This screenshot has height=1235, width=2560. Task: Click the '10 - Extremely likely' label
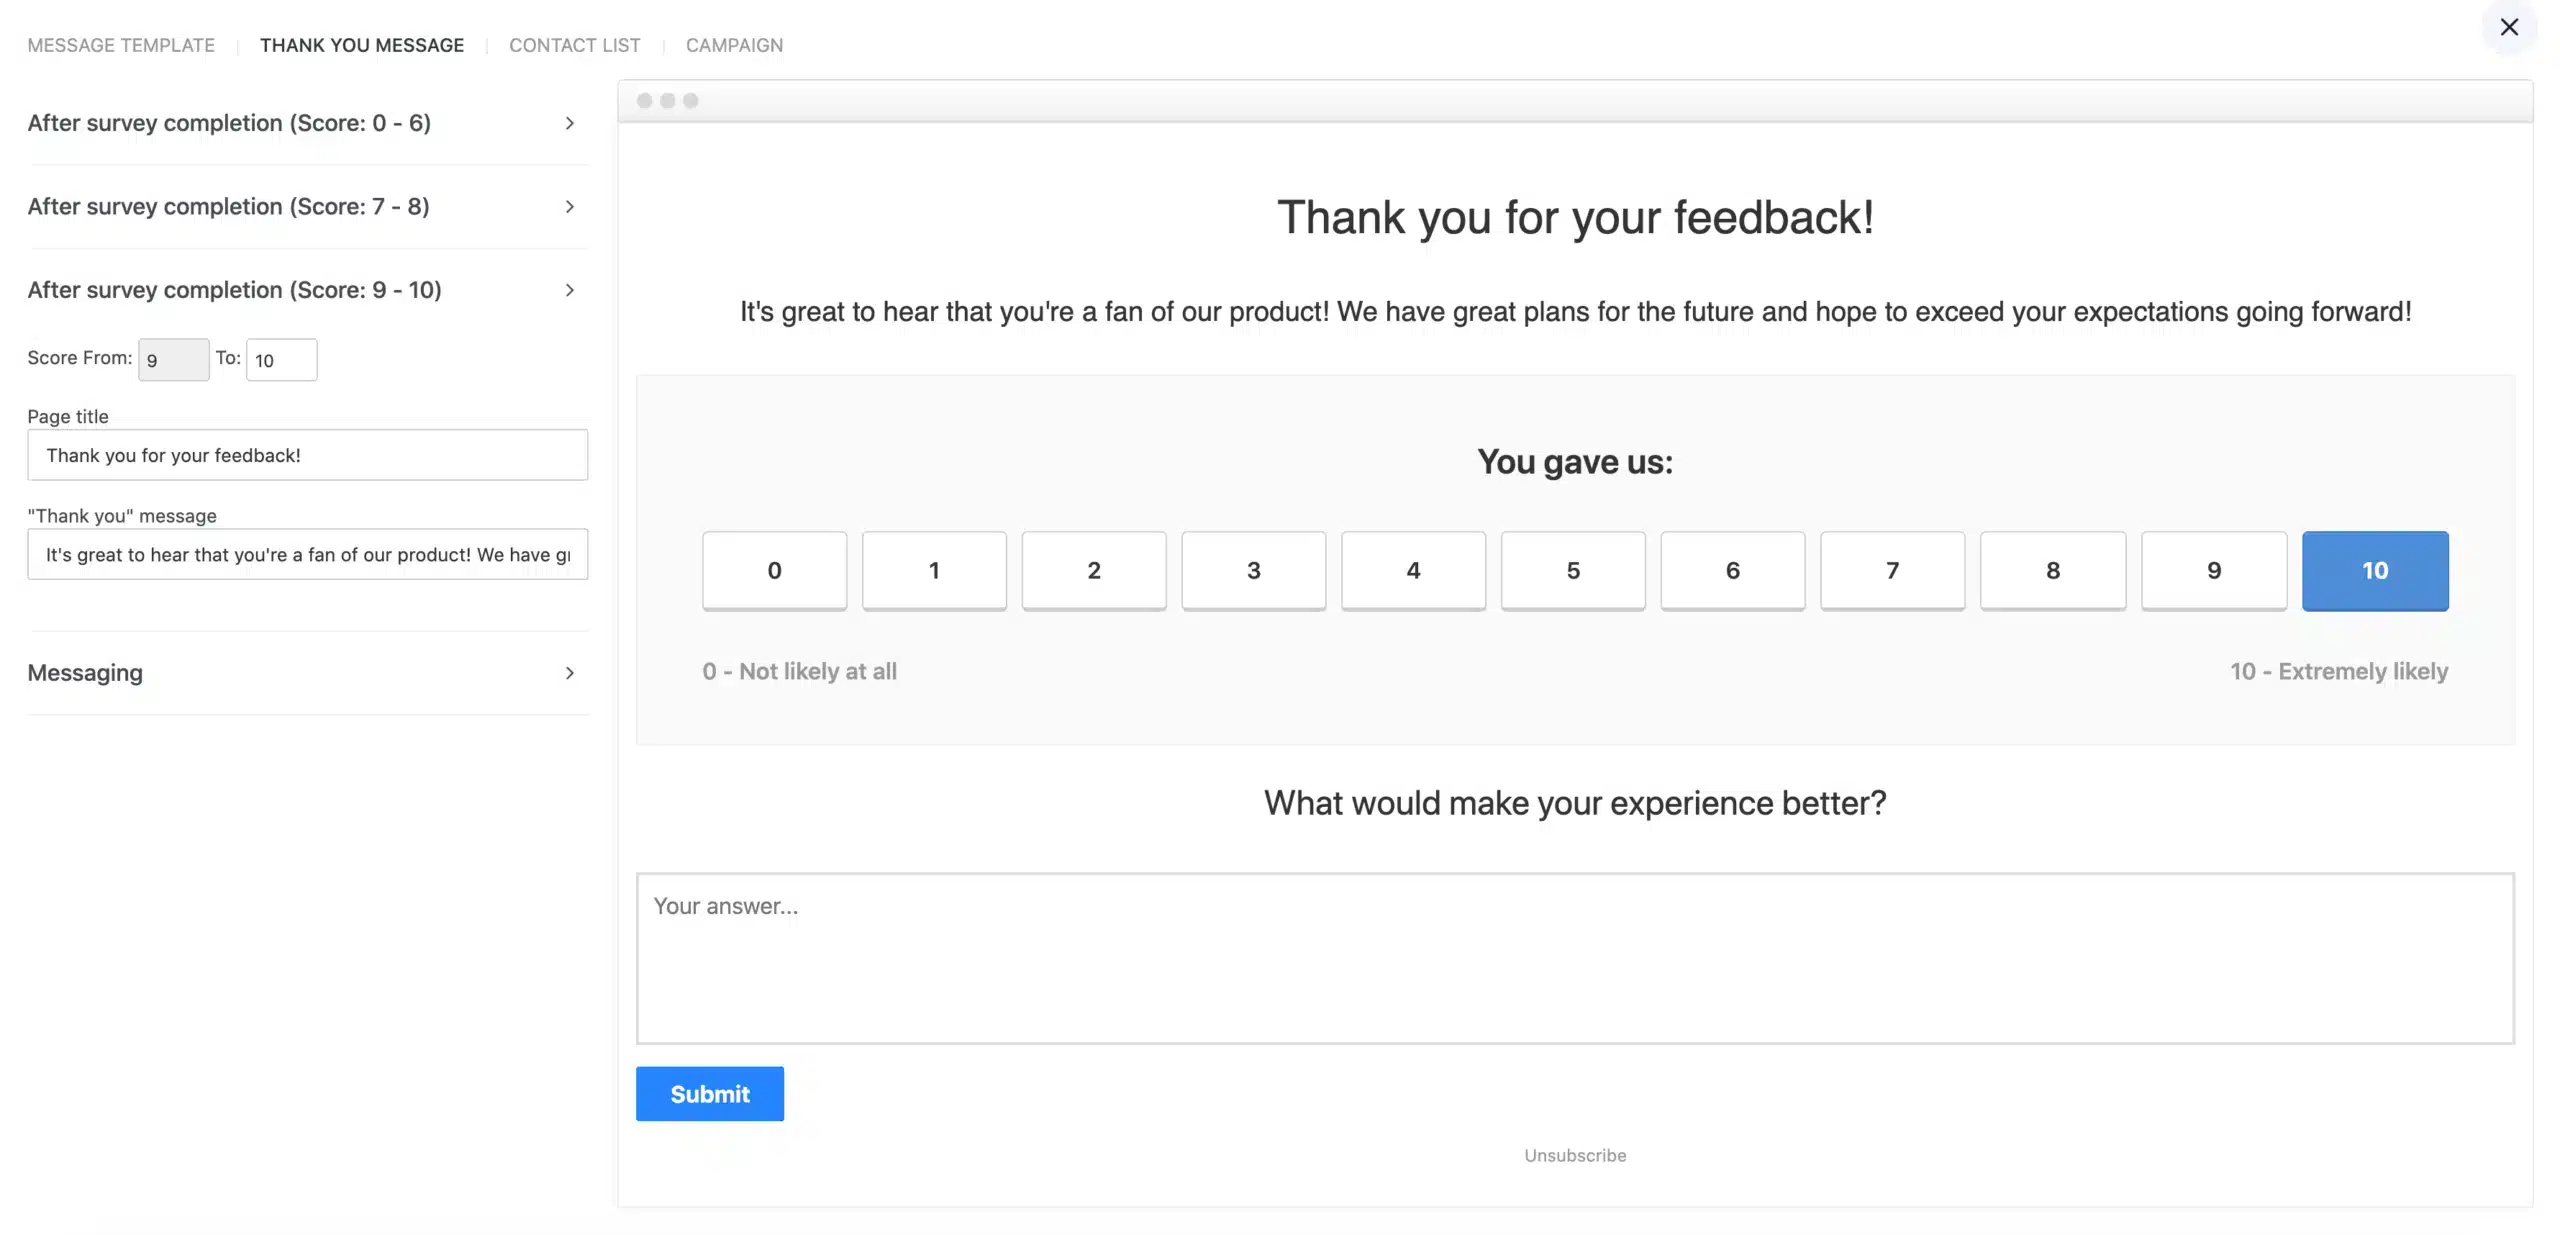[x=2339, y=671]
